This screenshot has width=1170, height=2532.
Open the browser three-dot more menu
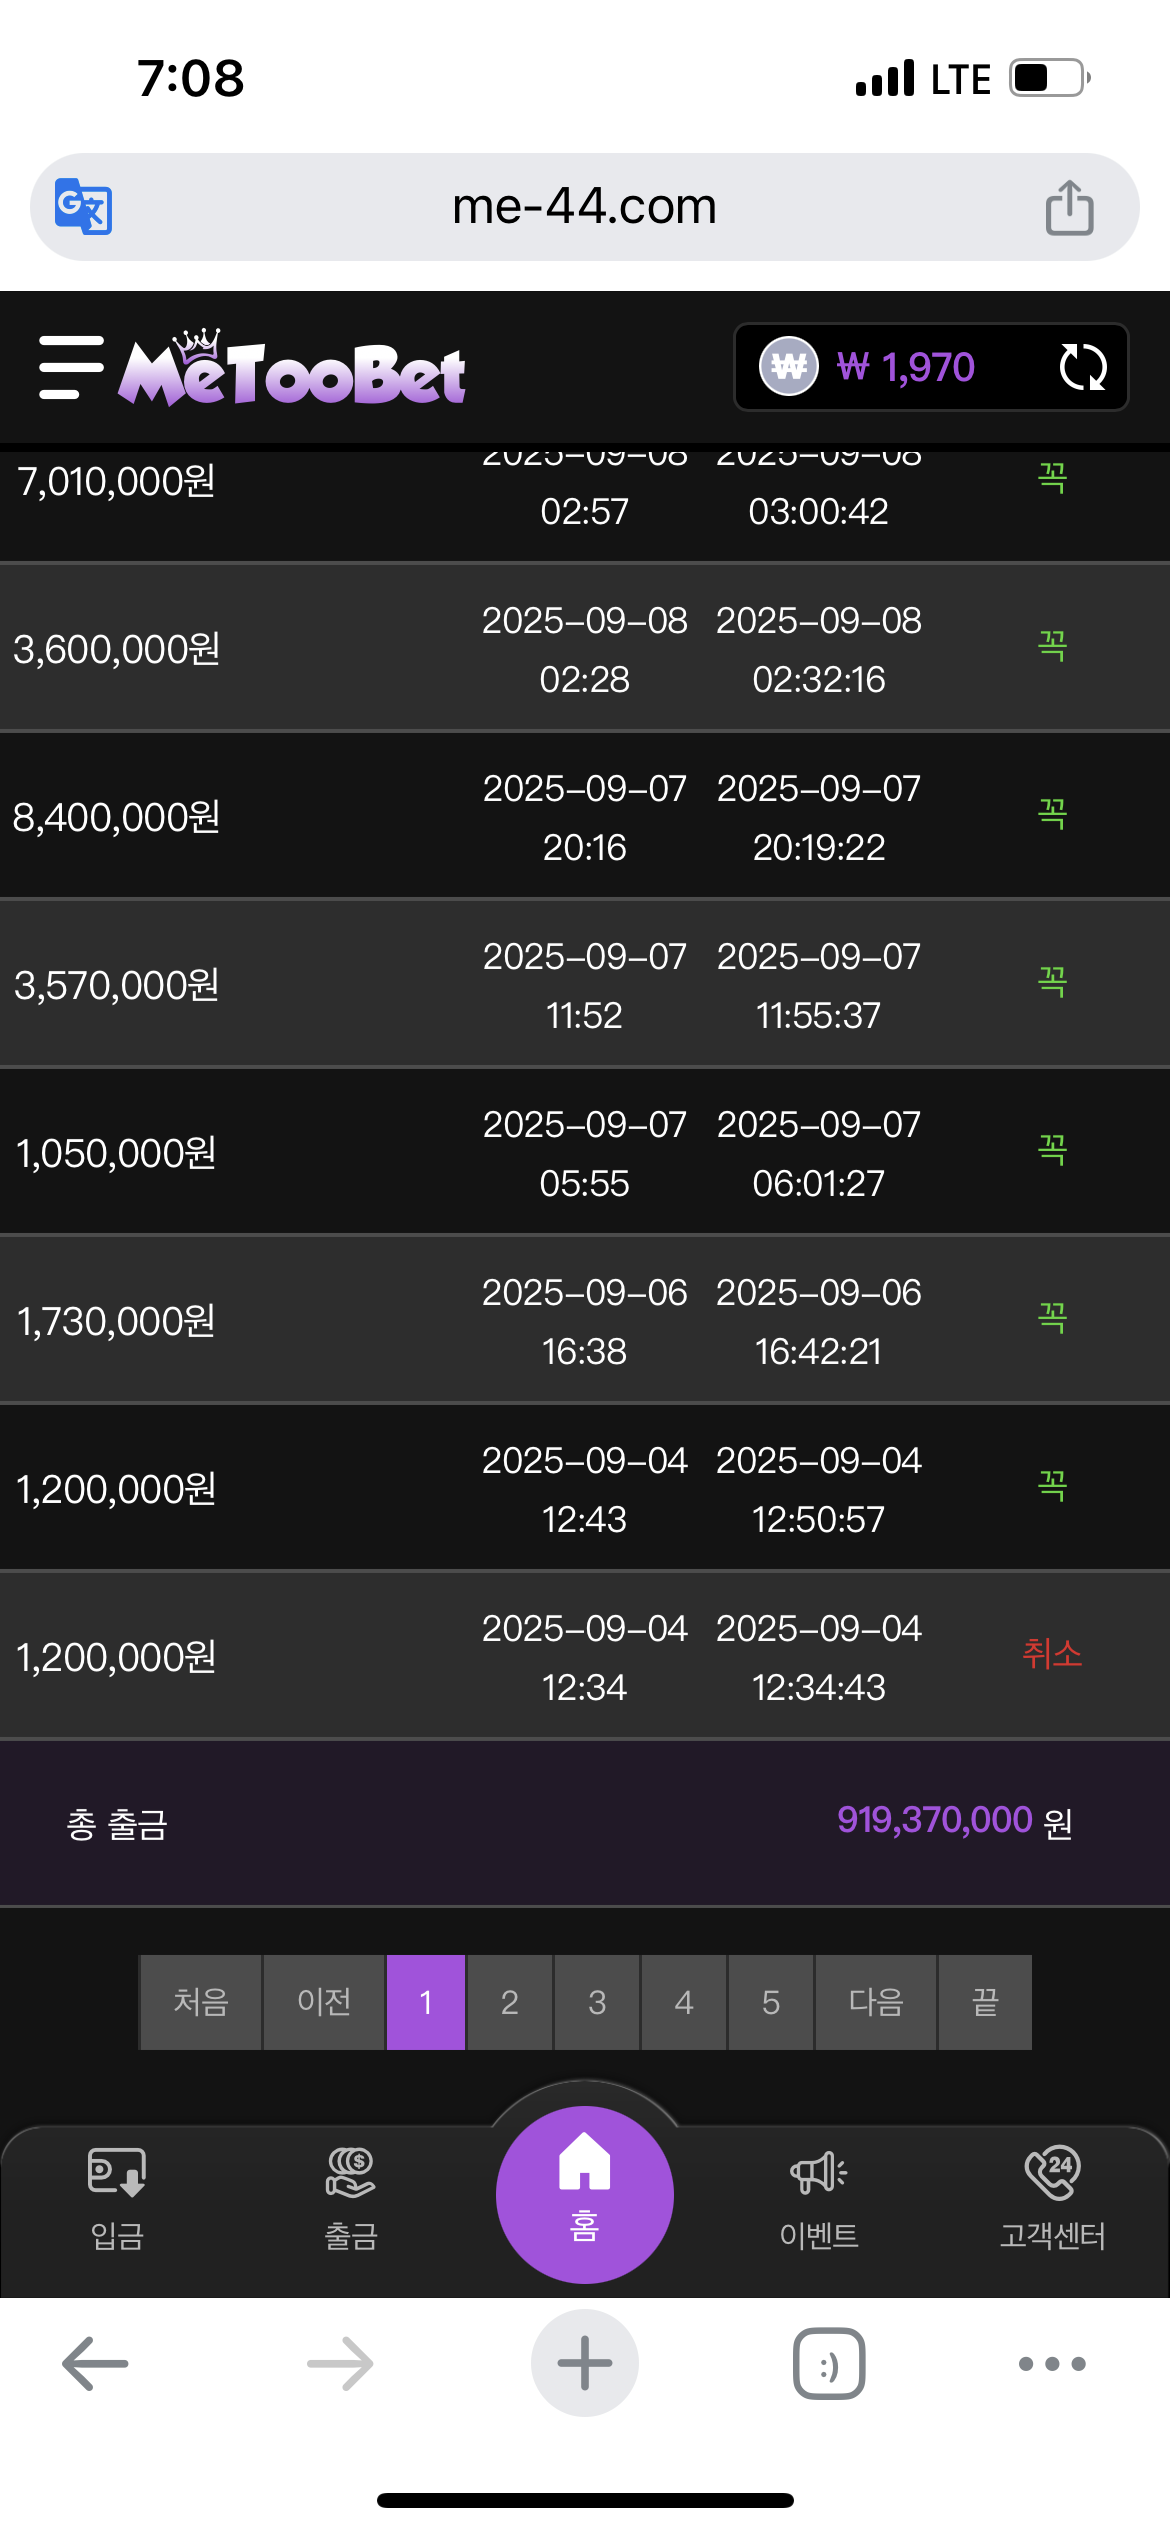(1052, 2364)
